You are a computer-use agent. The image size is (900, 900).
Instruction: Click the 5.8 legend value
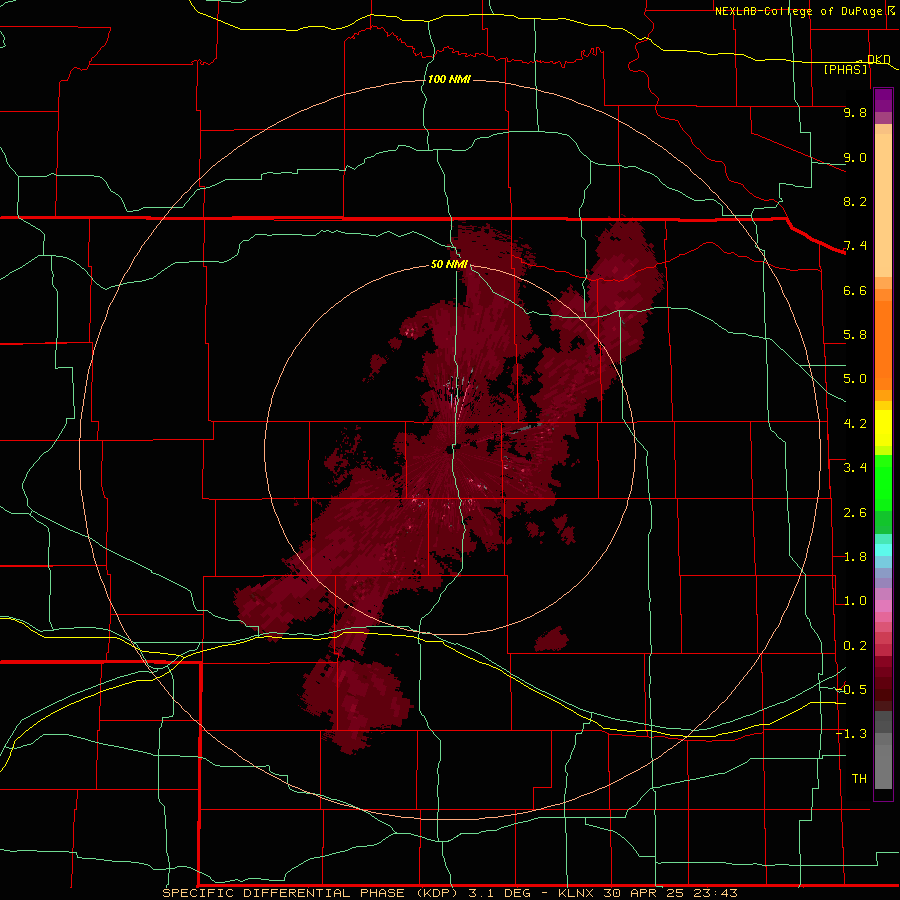pyautogui.click(x=855, y=335)
